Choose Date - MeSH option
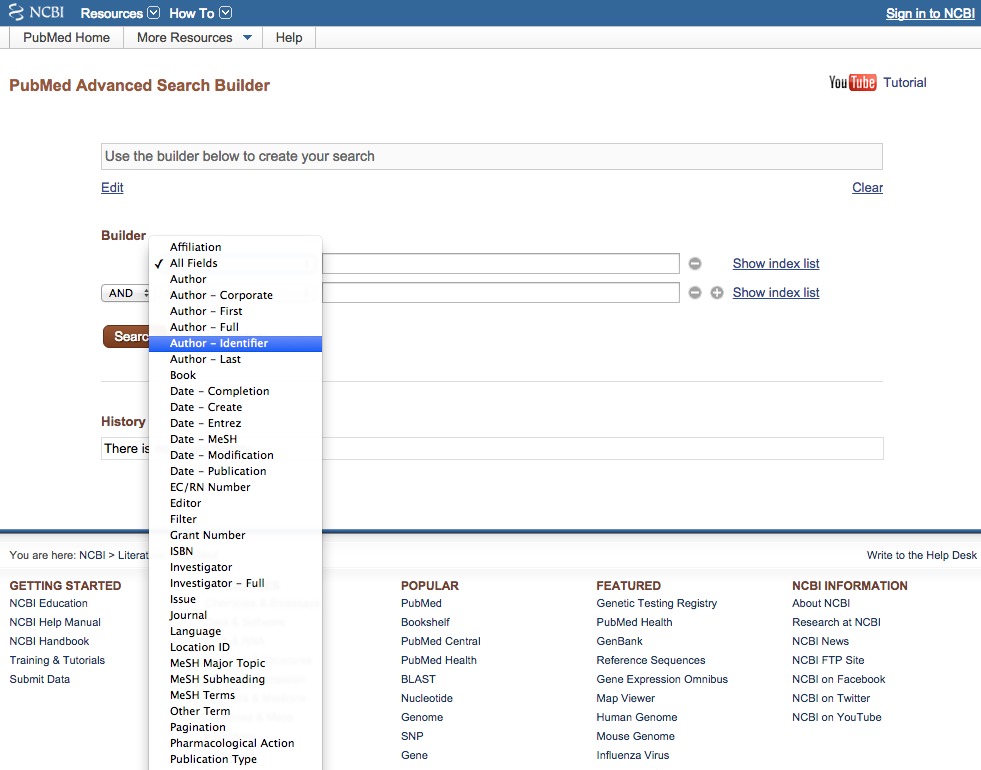The image size is (981, 770). point(235,439)
